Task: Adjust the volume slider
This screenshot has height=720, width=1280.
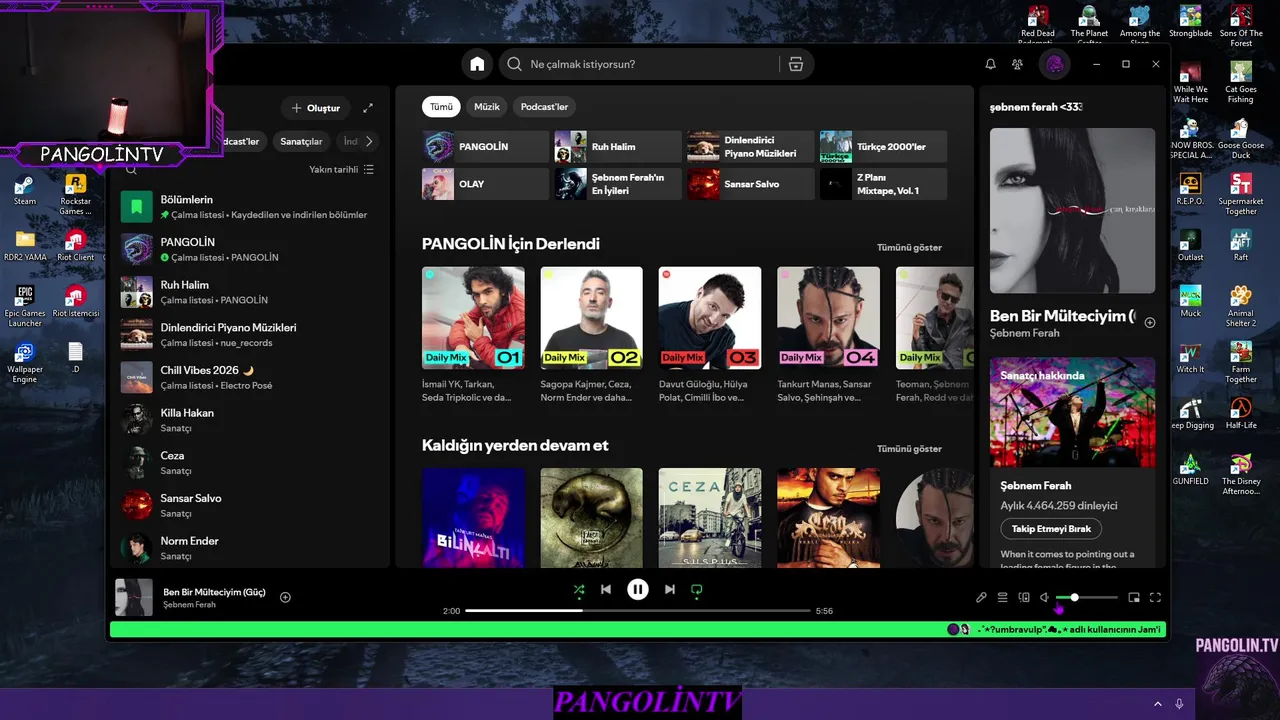Action: (x=1087, y=597)
